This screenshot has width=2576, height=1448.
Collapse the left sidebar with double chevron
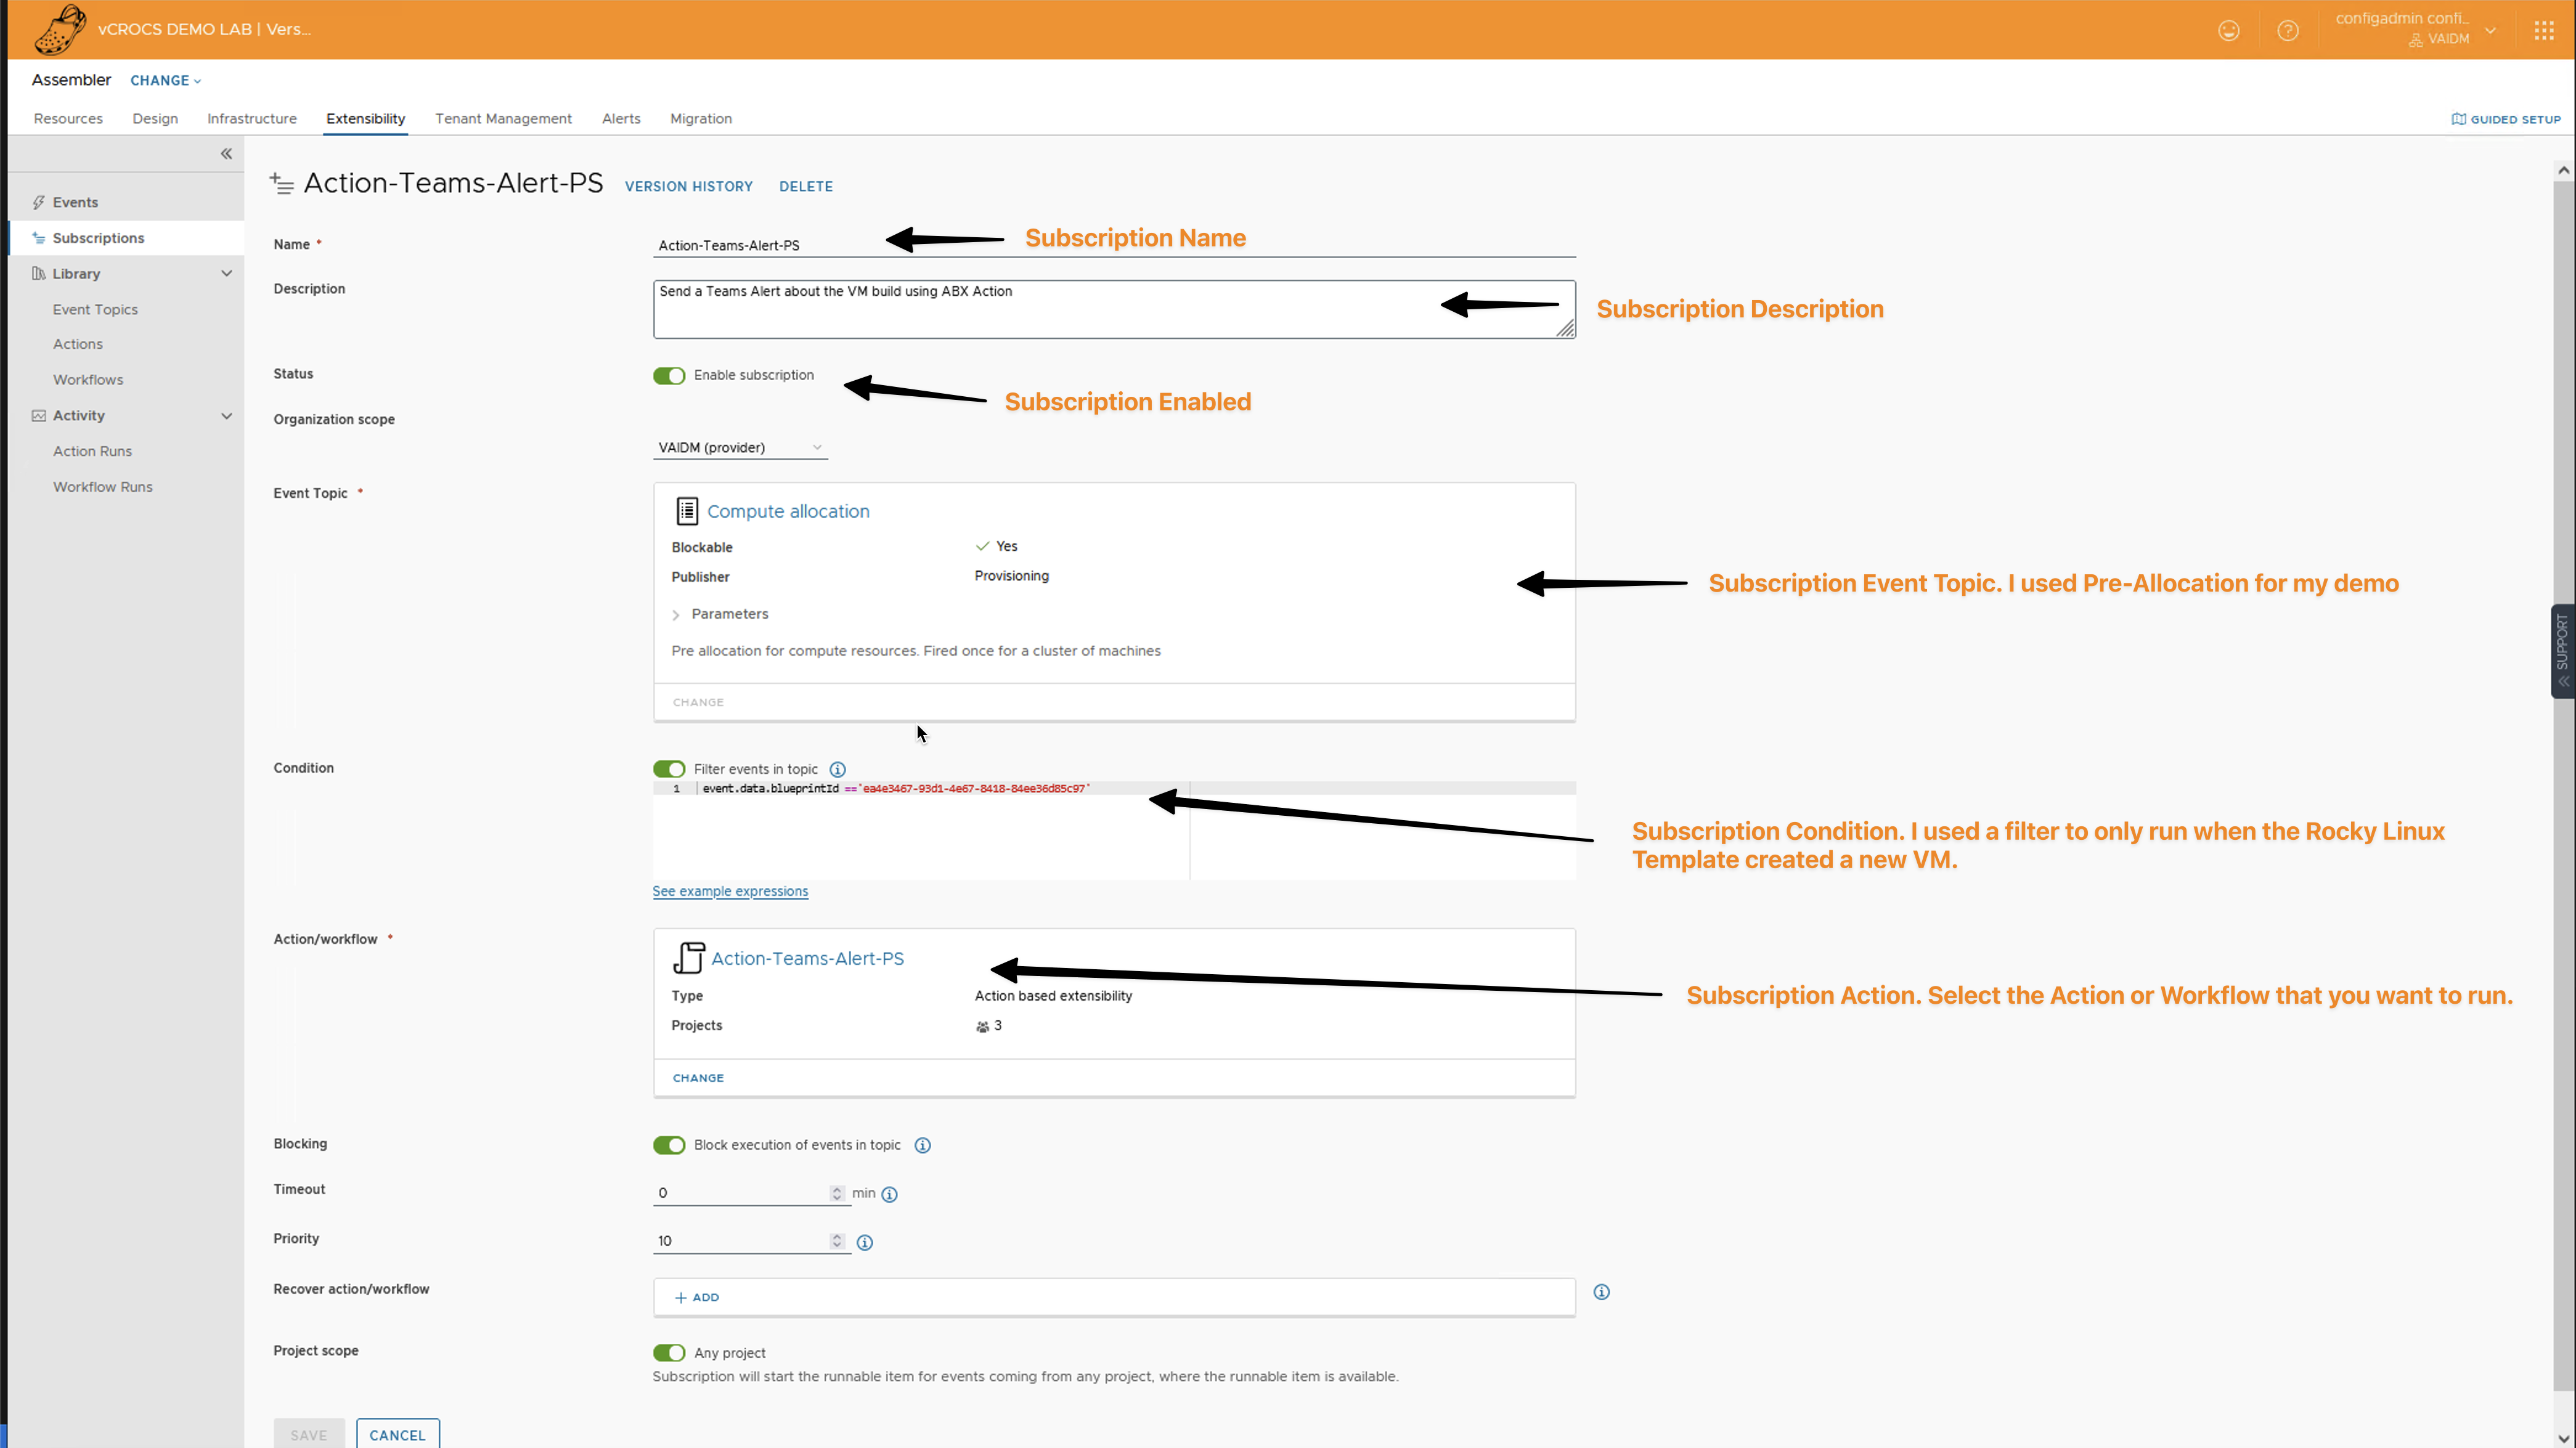coord(226,153)
